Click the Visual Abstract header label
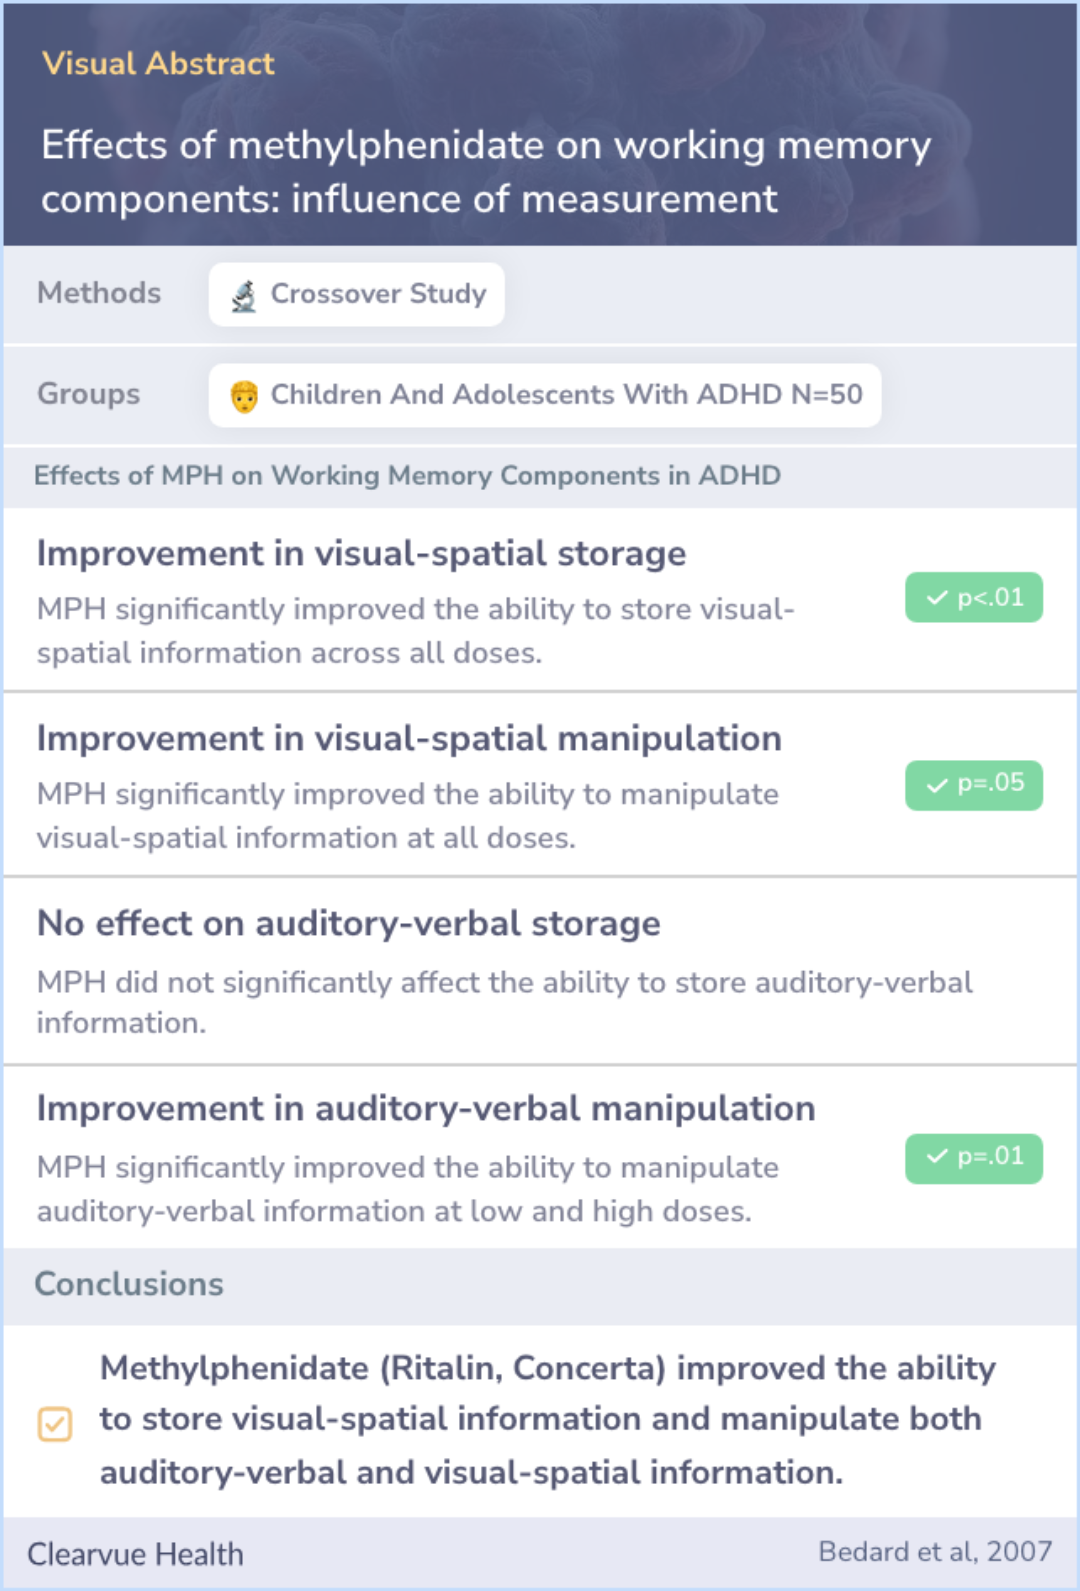 click(x=158, y=63)
